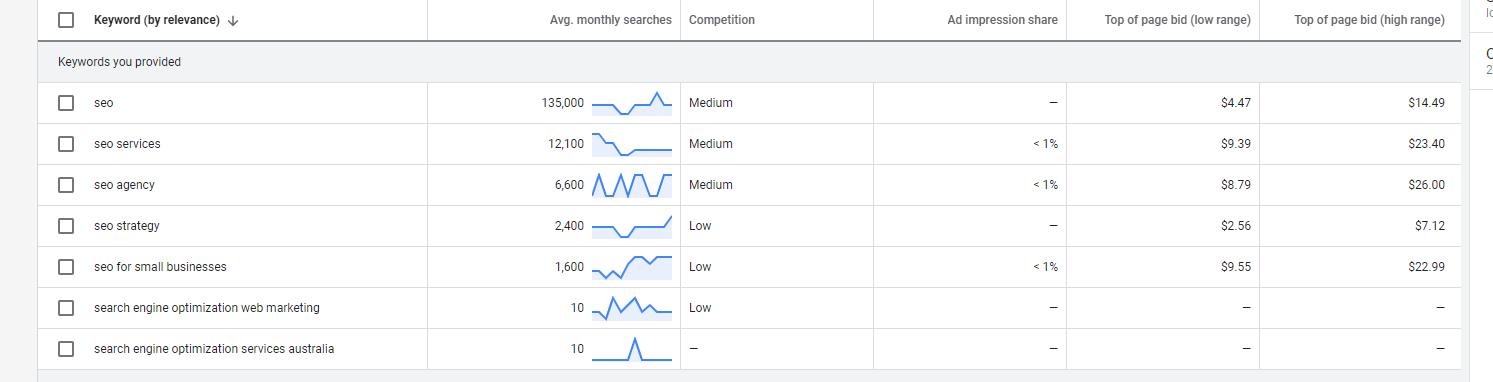The width and height of the screenshot is (1493, 382).
Task: Open trend chart for seo for small businesses
Action: tap(632, 267)
